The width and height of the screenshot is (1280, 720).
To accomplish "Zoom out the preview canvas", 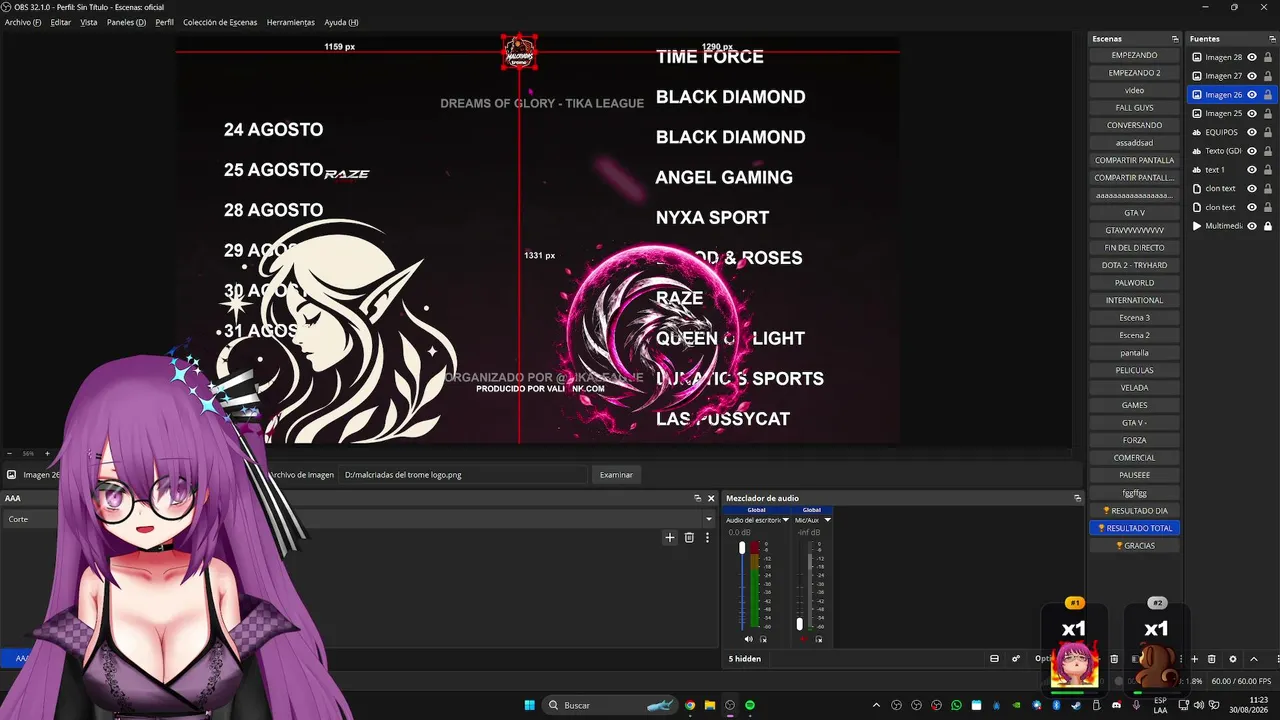I will click(9, 453).
